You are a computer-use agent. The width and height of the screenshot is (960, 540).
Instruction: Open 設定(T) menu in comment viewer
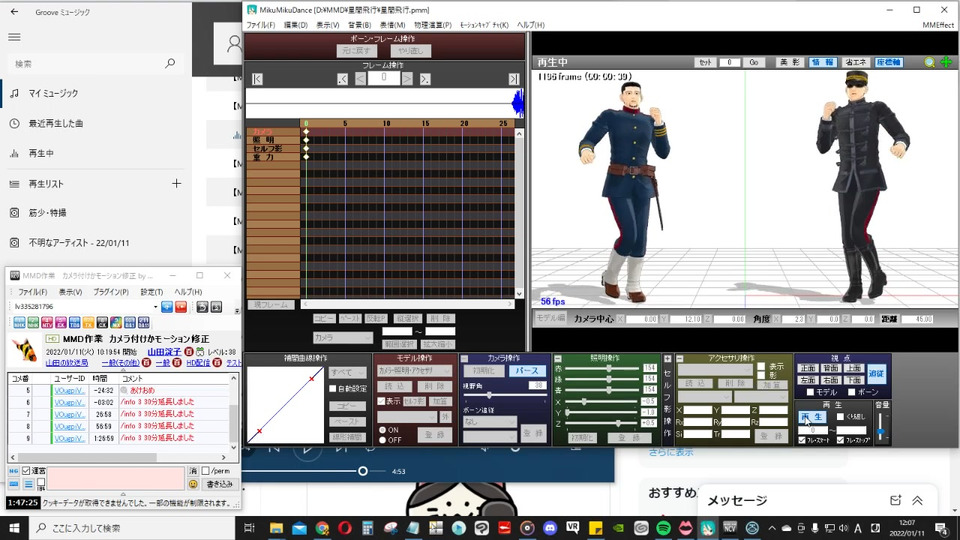[x=151, y=292]
